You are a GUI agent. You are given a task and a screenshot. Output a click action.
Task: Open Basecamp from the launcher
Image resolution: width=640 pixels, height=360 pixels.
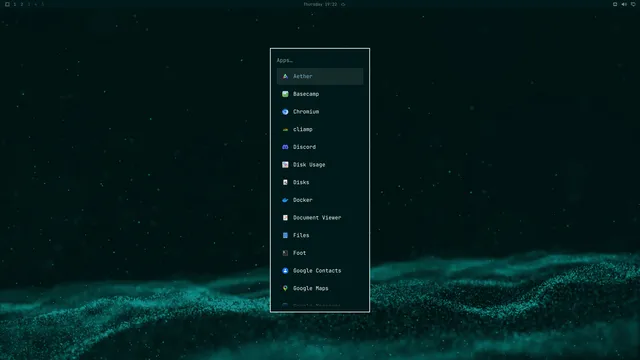point(320,94)
